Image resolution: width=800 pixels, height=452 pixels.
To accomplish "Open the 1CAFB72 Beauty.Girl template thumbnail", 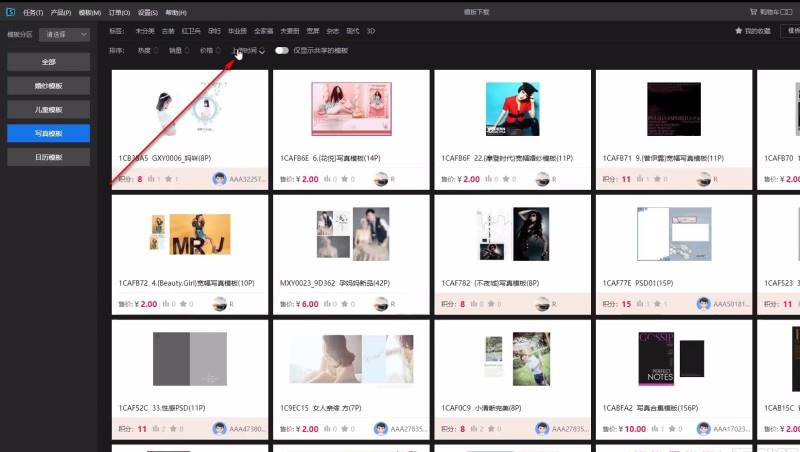I will click(x=190, y=234).
